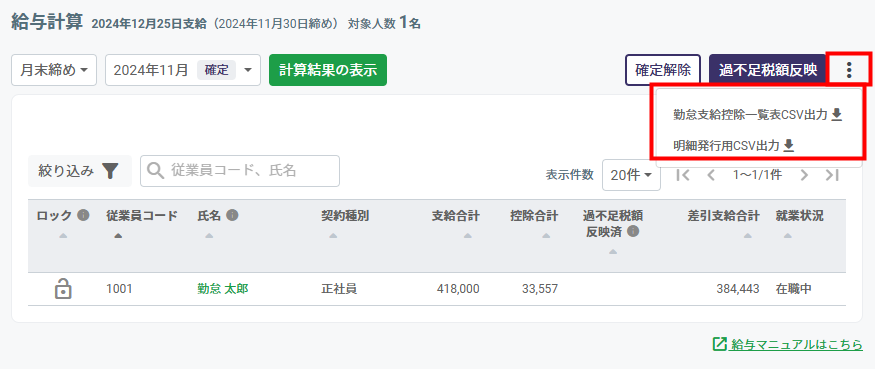
Task: Sort by 差引支給合計 column arrow
Action: (x=747, y=236)
